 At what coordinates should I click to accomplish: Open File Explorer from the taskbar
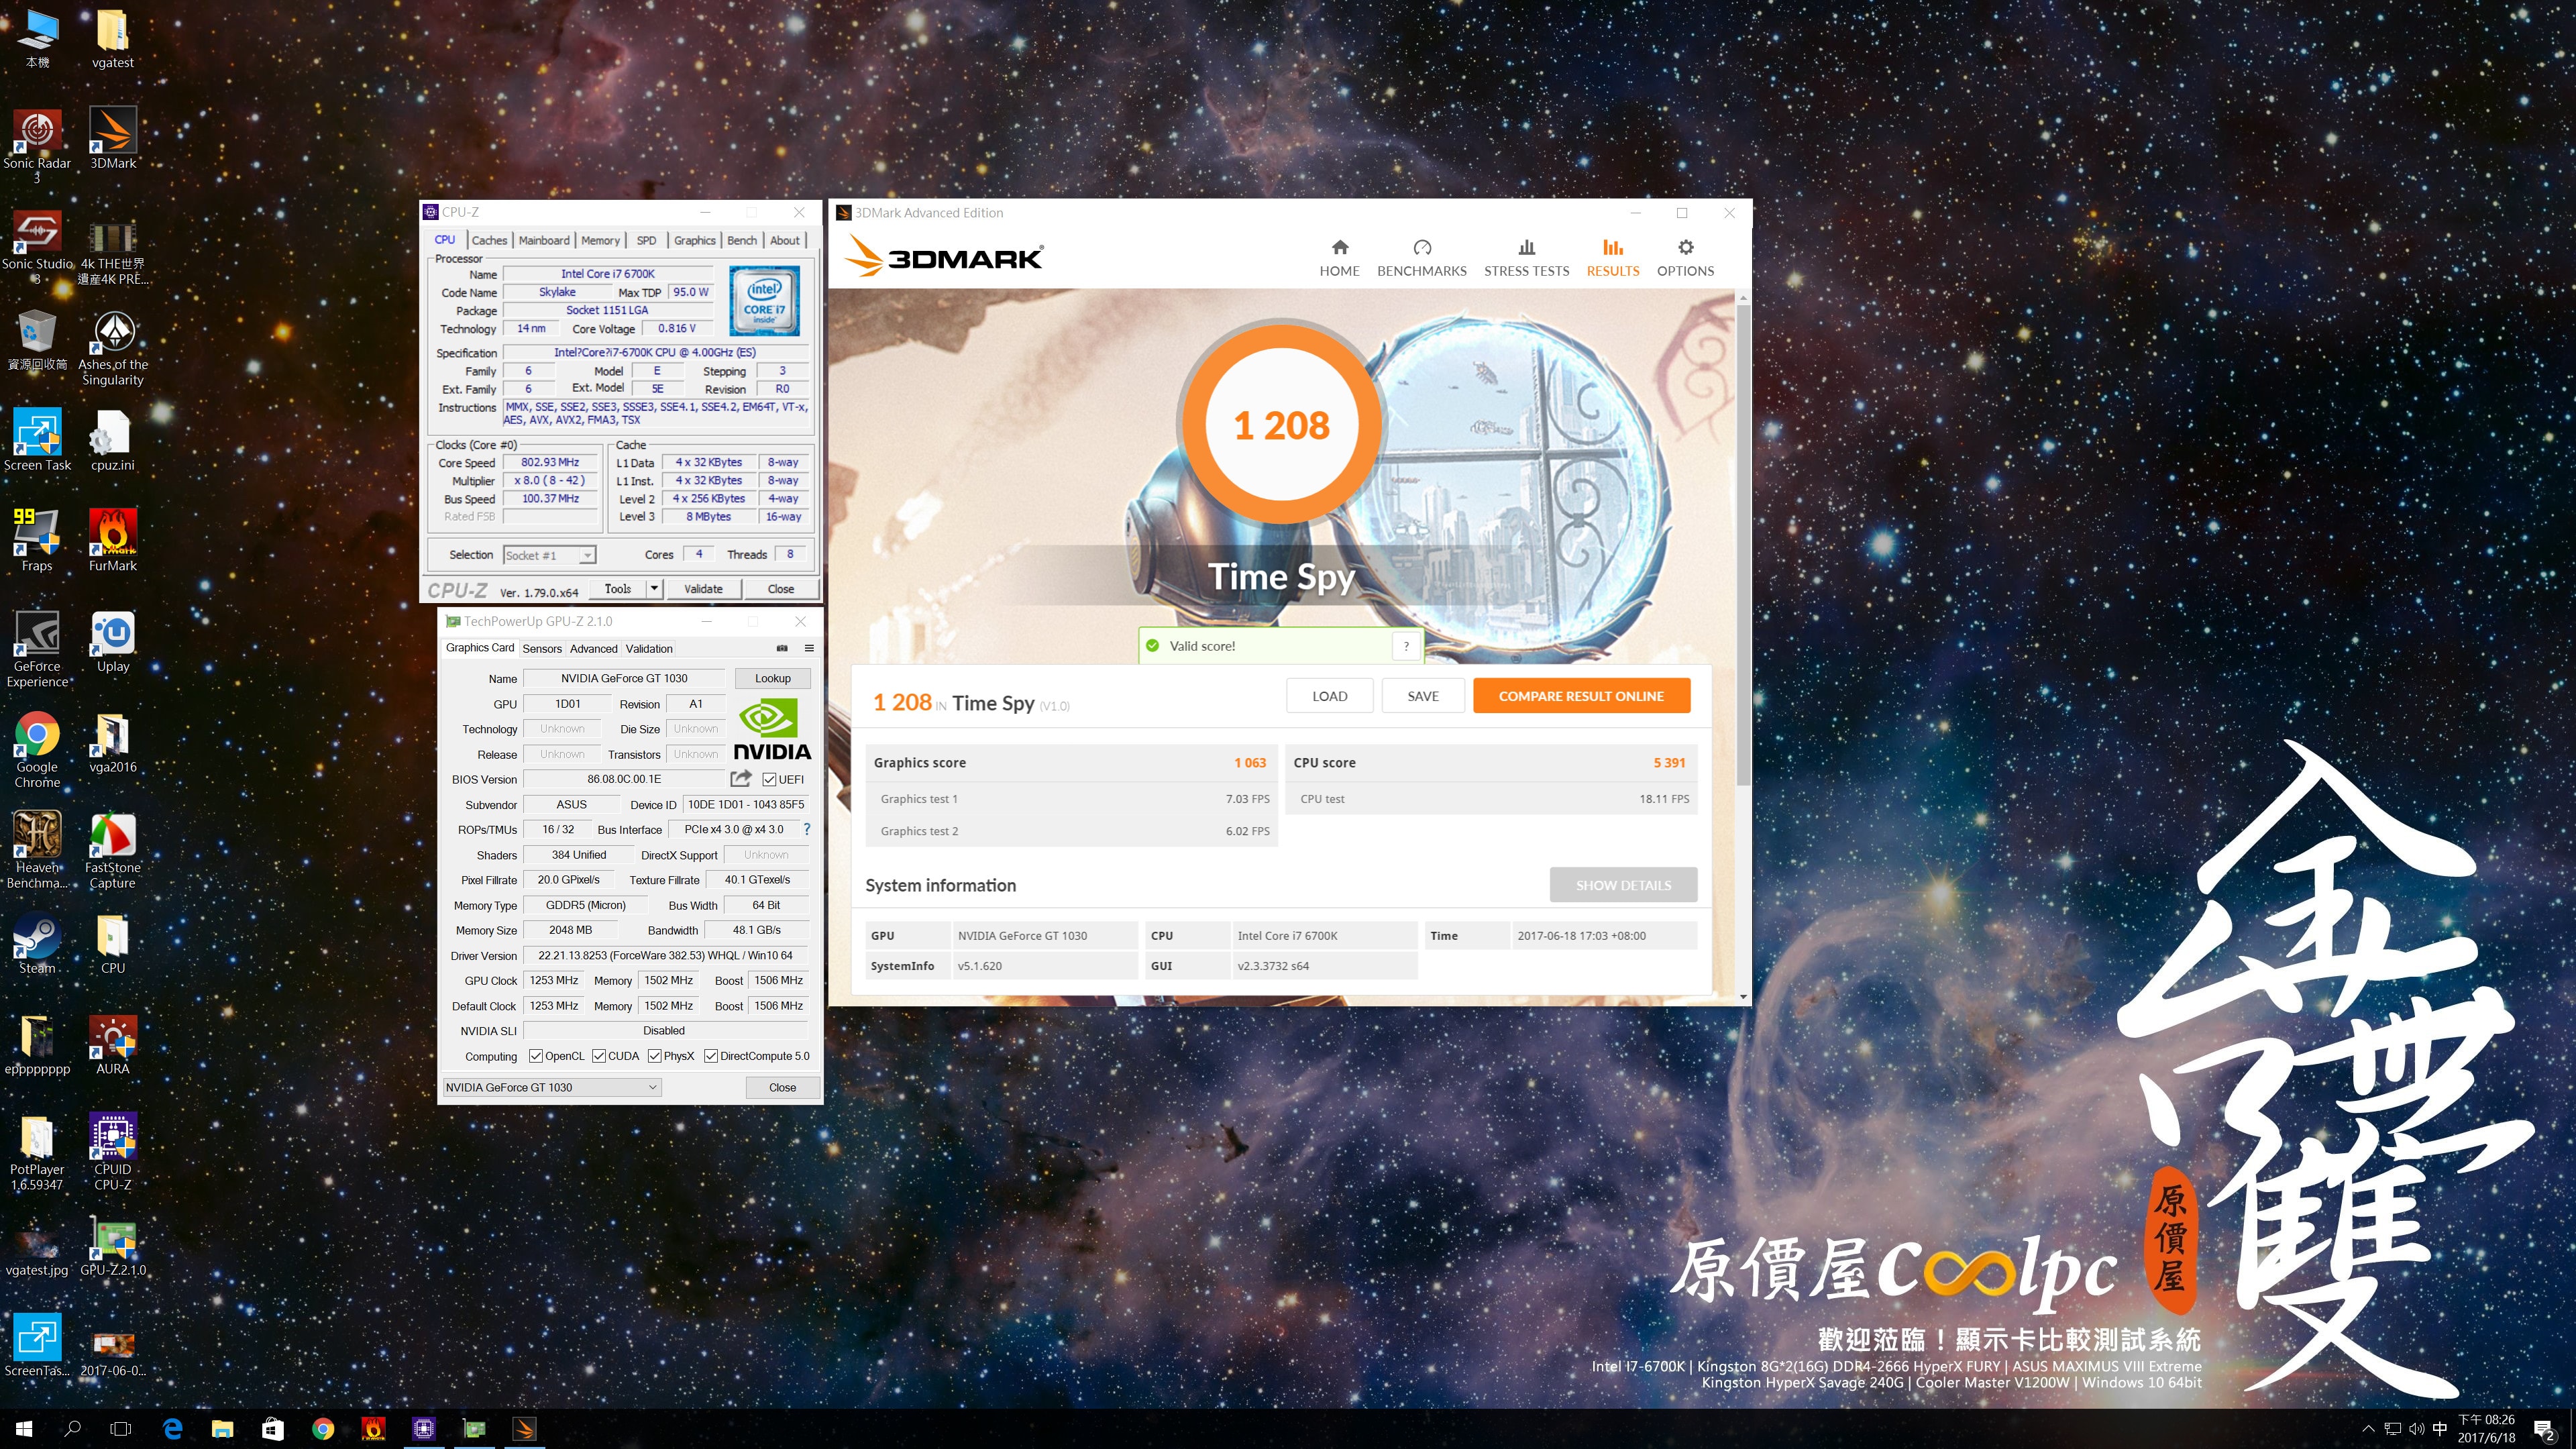click(222, 1429)
